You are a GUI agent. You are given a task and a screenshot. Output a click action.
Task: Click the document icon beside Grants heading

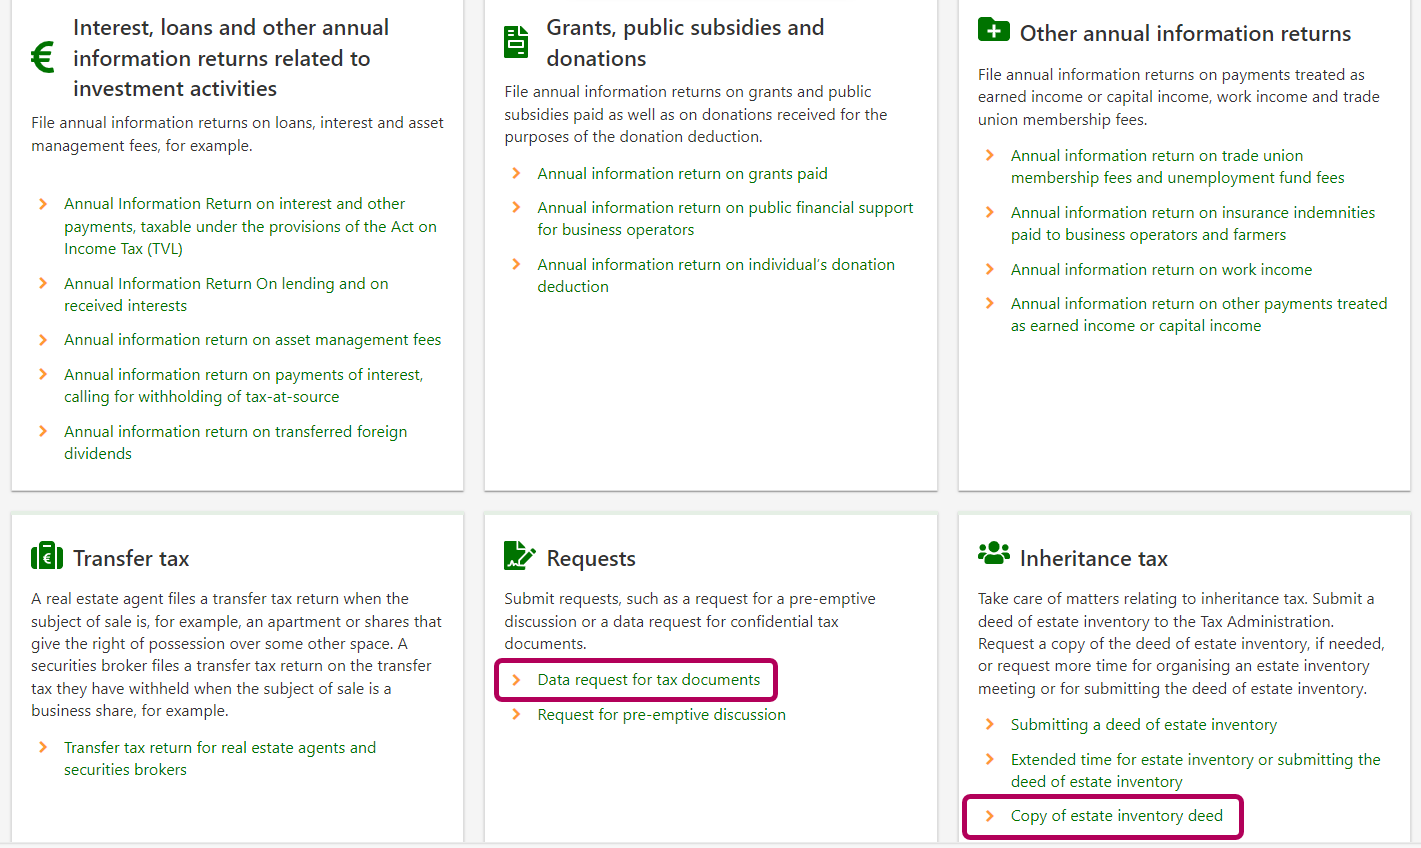click(516, 42)
